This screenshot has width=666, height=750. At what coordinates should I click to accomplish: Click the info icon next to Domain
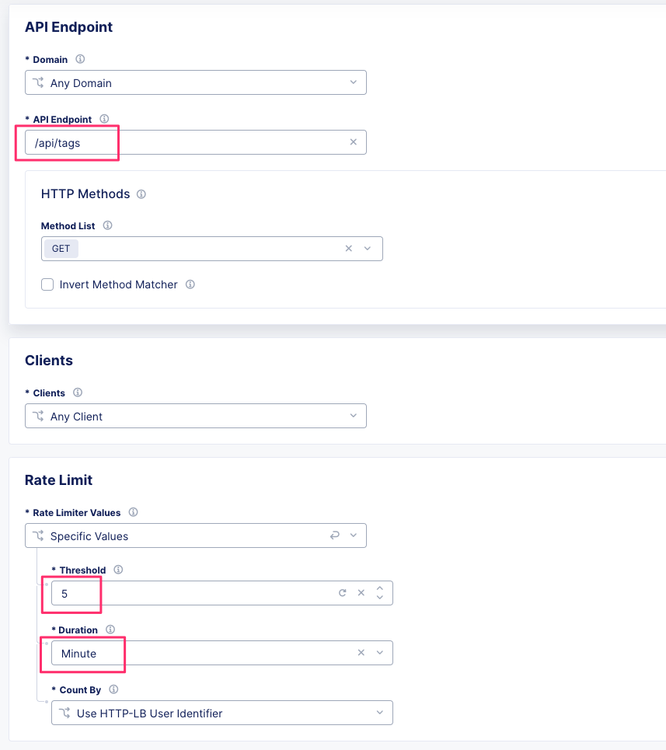tap(80, 59)
